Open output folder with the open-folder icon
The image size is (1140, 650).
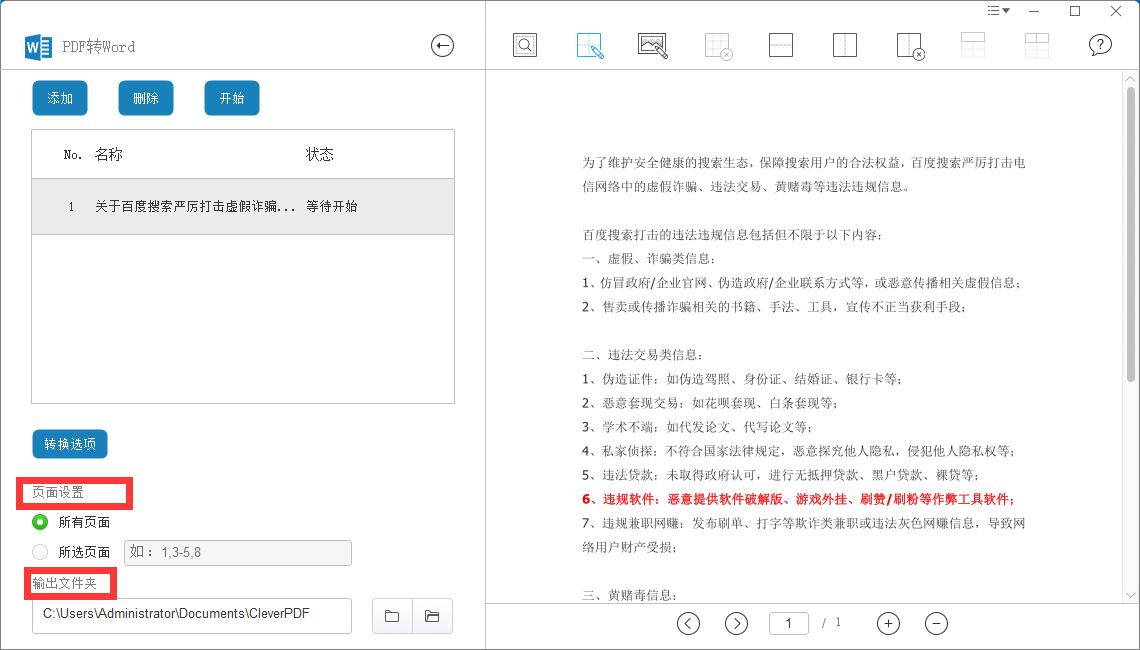pos(432,616)
